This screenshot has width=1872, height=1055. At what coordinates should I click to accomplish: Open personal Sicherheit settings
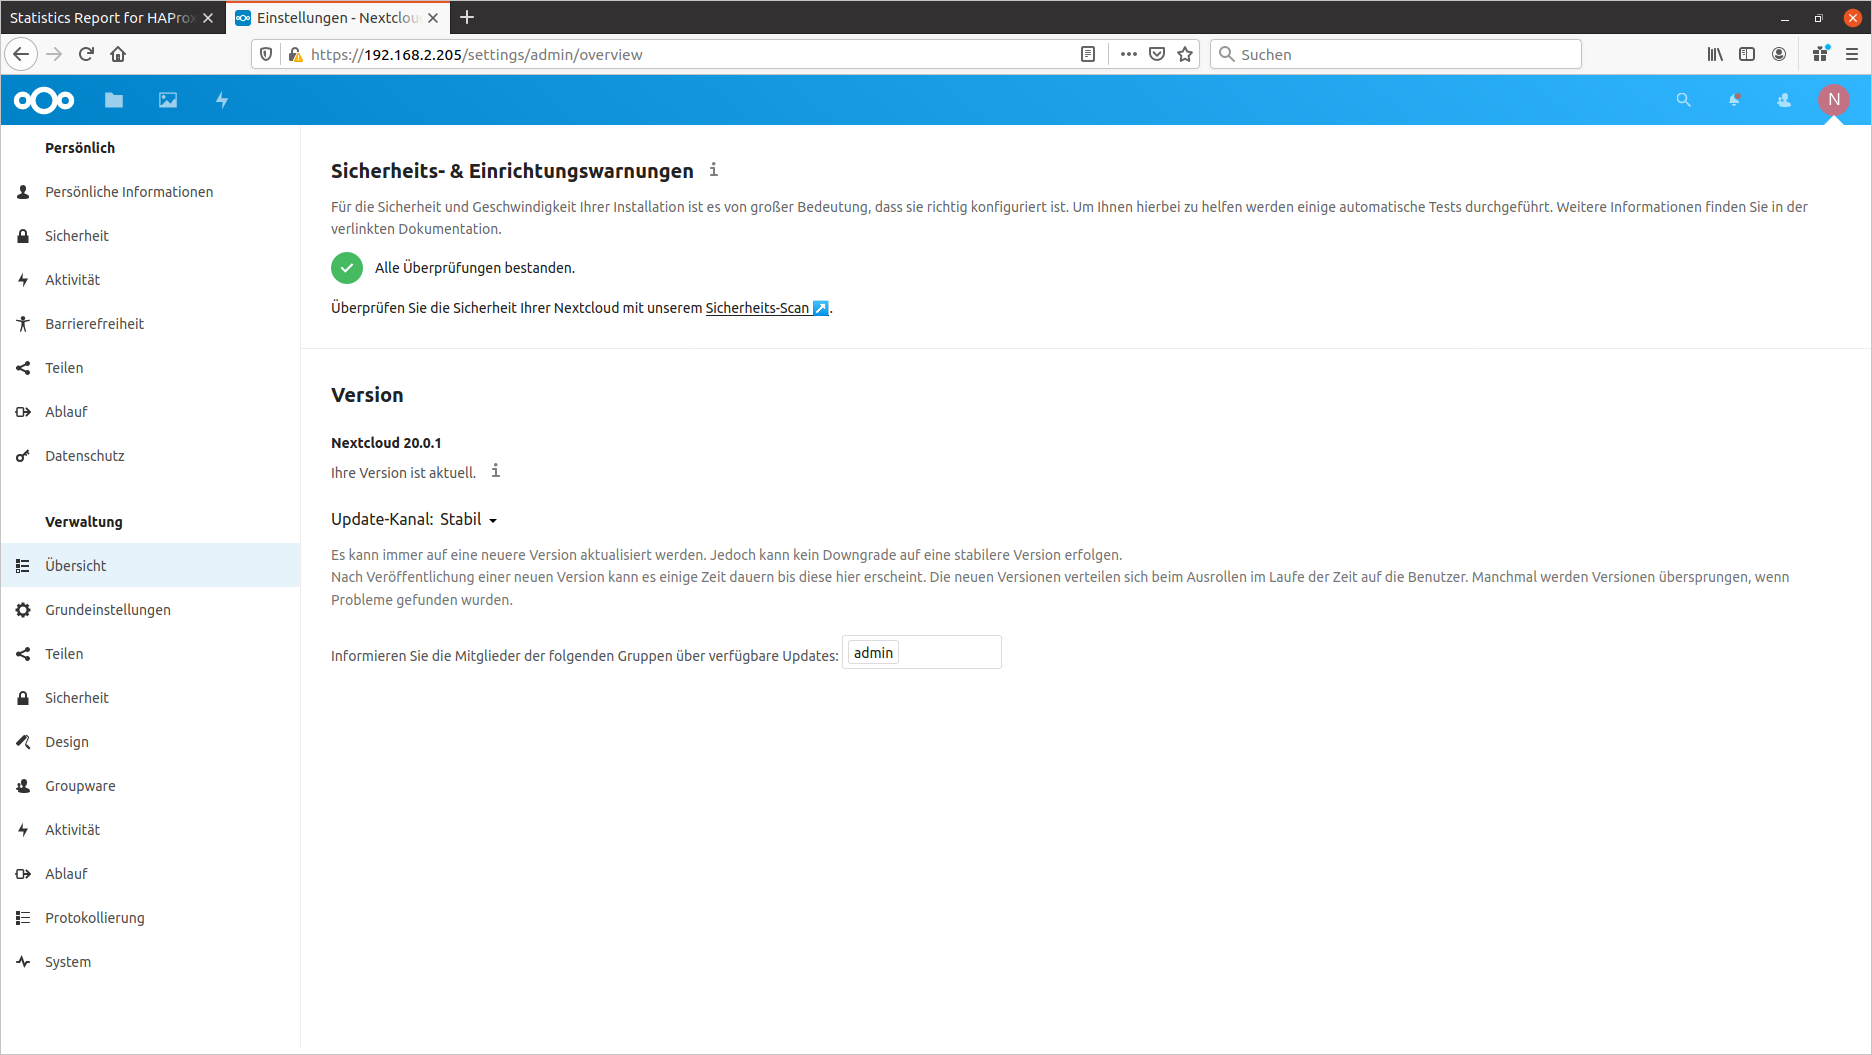(150, 236)
